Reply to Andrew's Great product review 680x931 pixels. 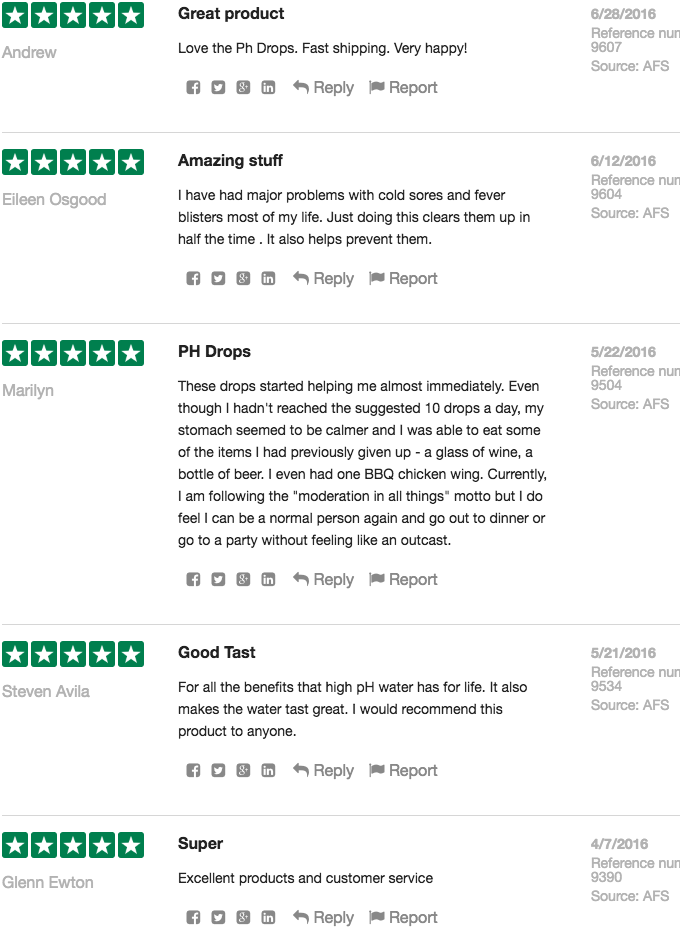click(x=323, y=88)
